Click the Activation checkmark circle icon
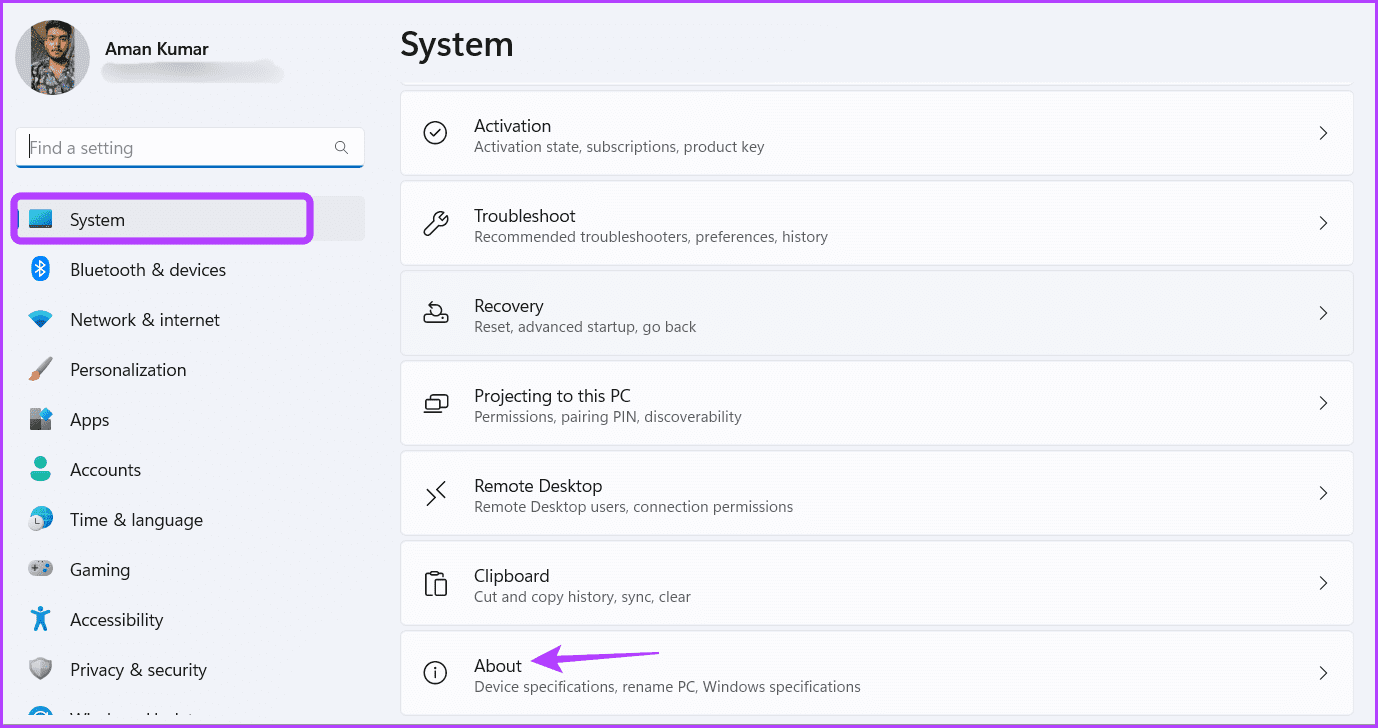 point(435,133)
